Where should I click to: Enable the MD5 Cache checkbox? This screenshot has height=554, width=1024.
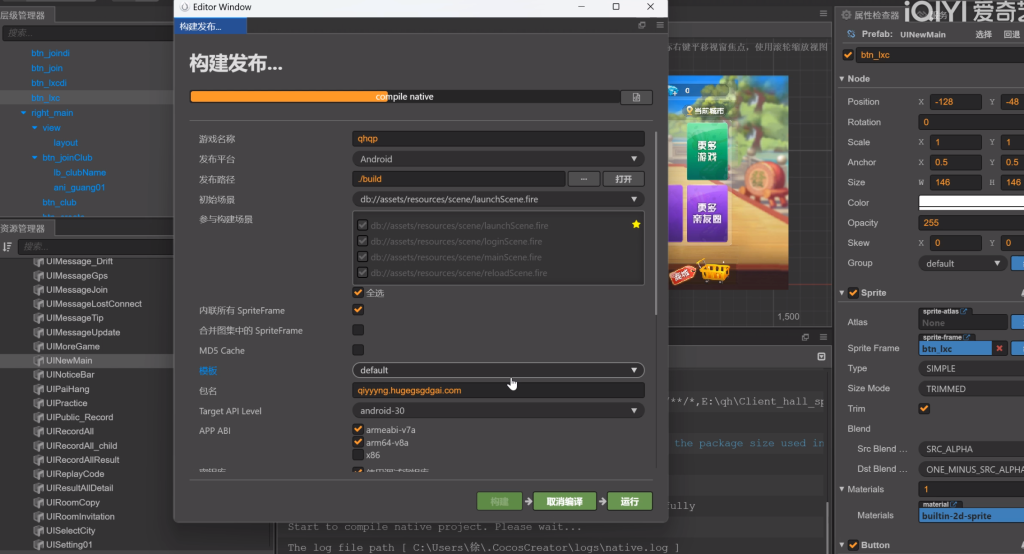358,350
